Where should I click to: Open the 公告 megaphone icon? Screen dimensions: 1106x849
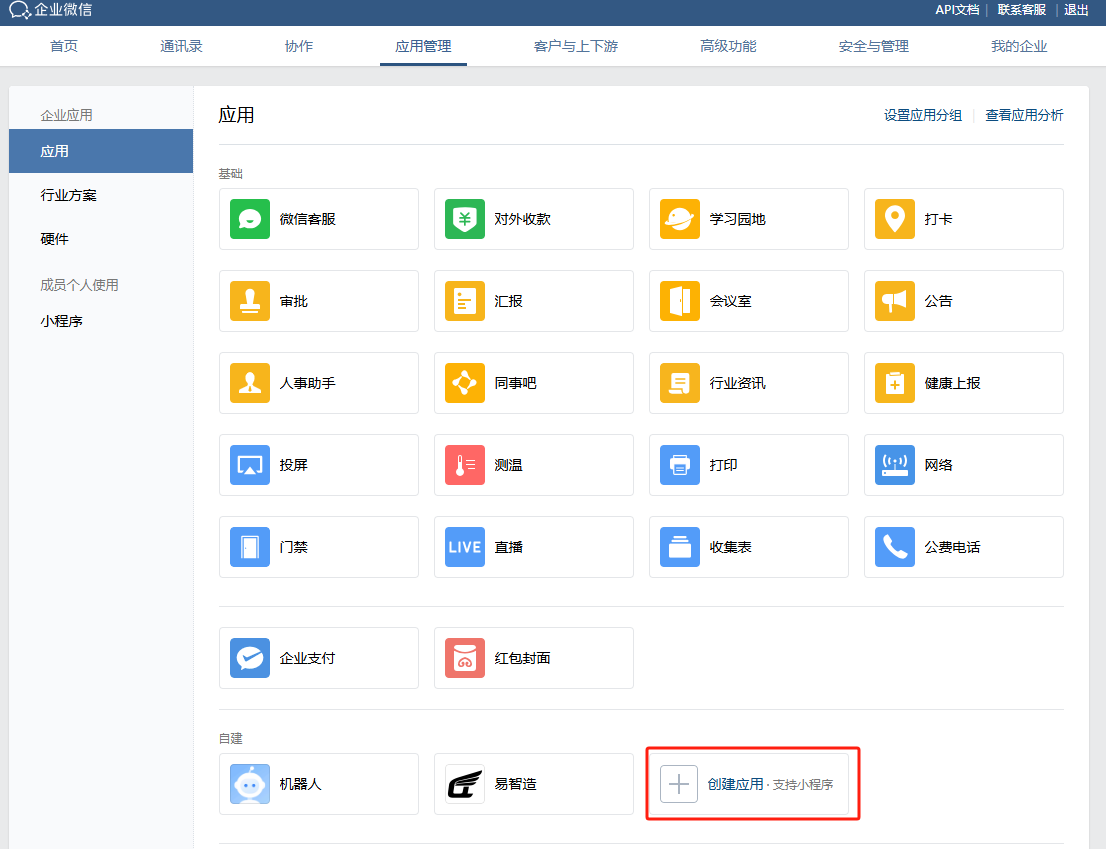895,301
